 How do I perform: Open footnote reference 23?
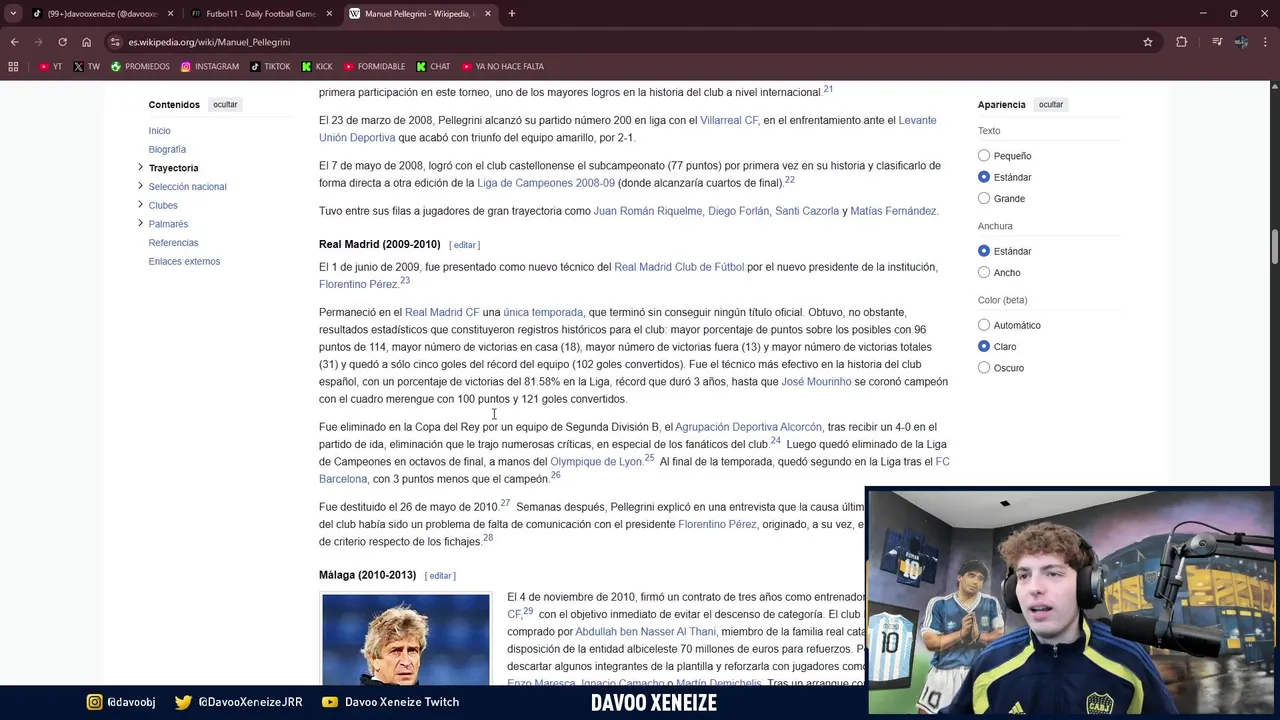(x=405, y=281)
